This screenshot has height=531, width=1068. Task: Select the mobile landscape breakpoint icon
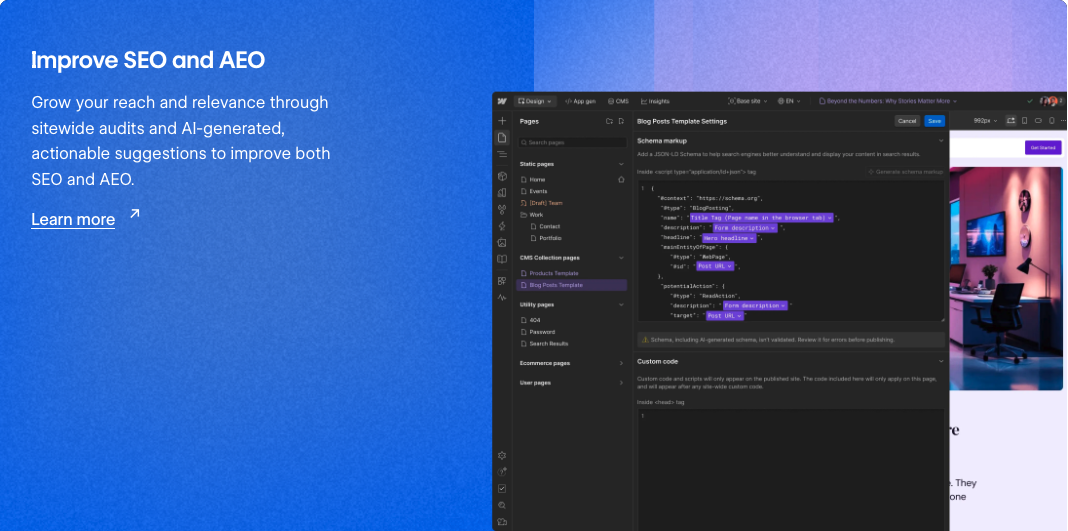click(x=1039, y=120)
